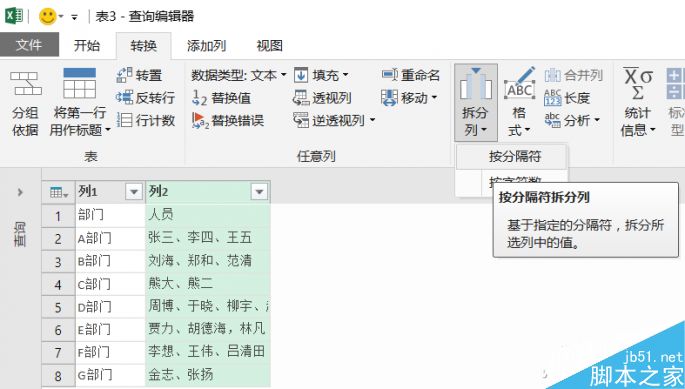This screenshot has width=685, height=389.
Task: Click the 长度 length button
Action: click(567, 98)
